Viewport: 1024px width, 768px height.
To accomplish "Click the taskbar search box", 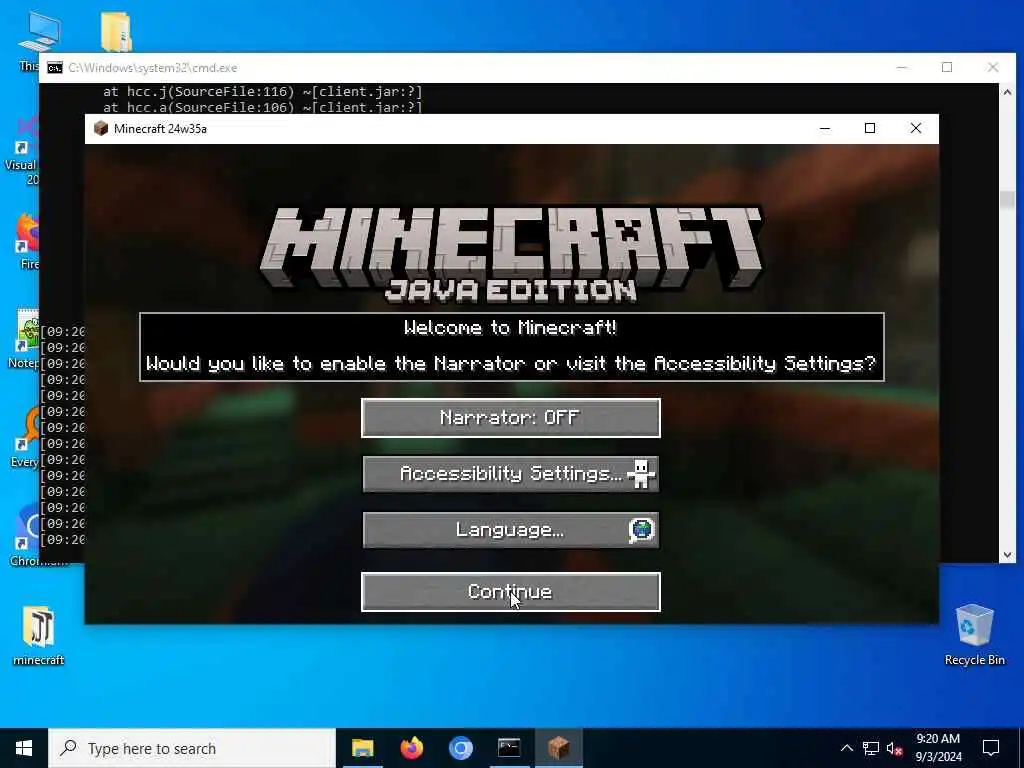I will pyautogui.click(x=192, y=748).
